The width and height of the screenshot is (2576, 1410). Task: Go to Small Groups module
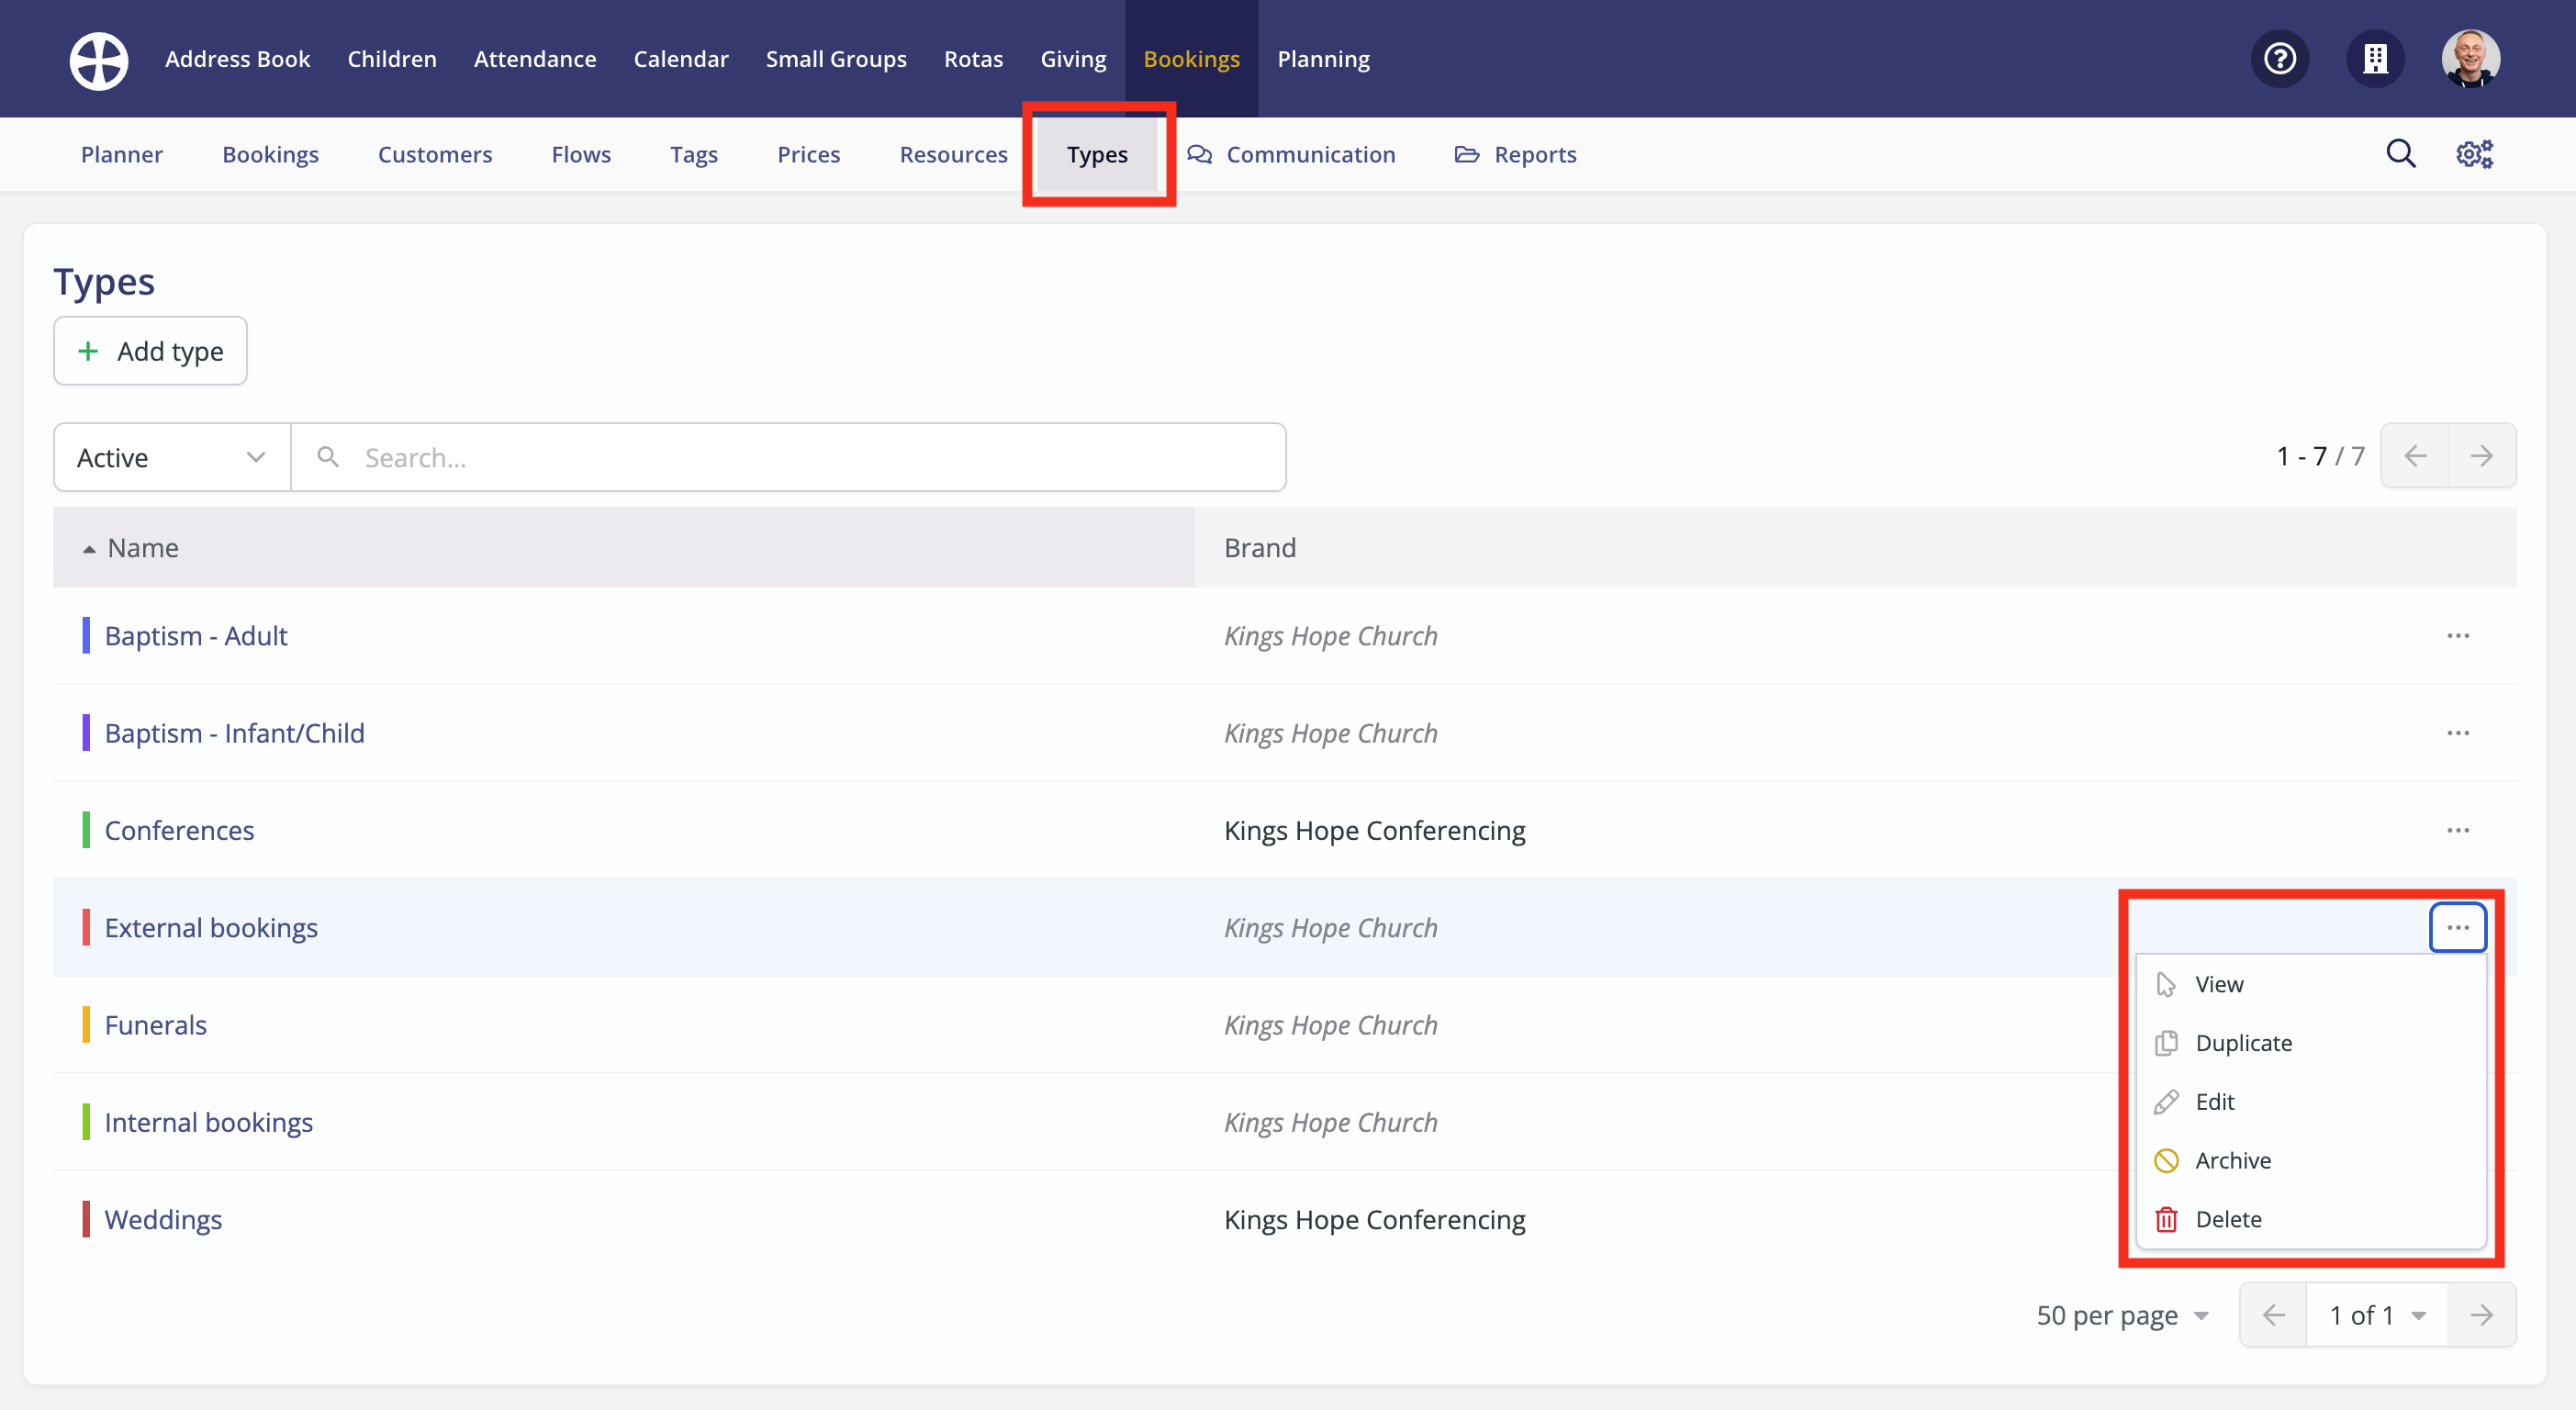coord(836,59)
